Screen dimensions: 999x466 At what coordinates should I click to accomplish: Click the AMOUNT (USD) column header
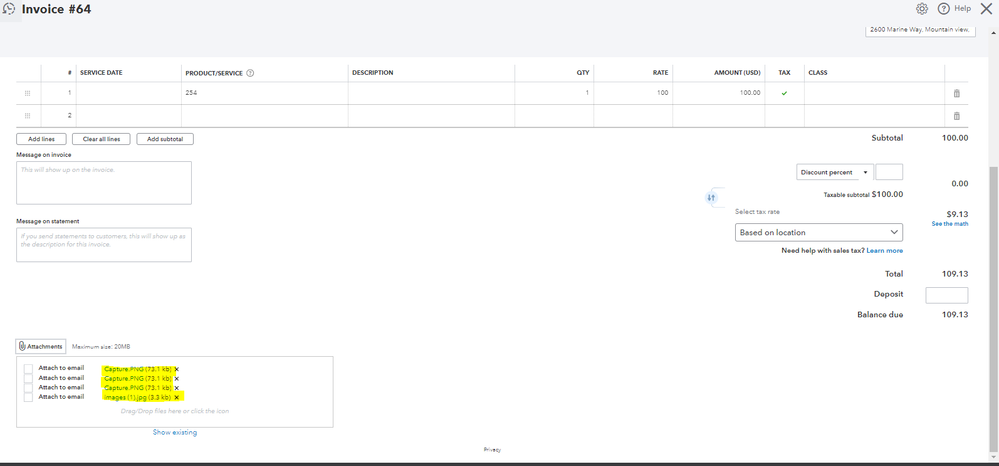click(x=737, y=73)
